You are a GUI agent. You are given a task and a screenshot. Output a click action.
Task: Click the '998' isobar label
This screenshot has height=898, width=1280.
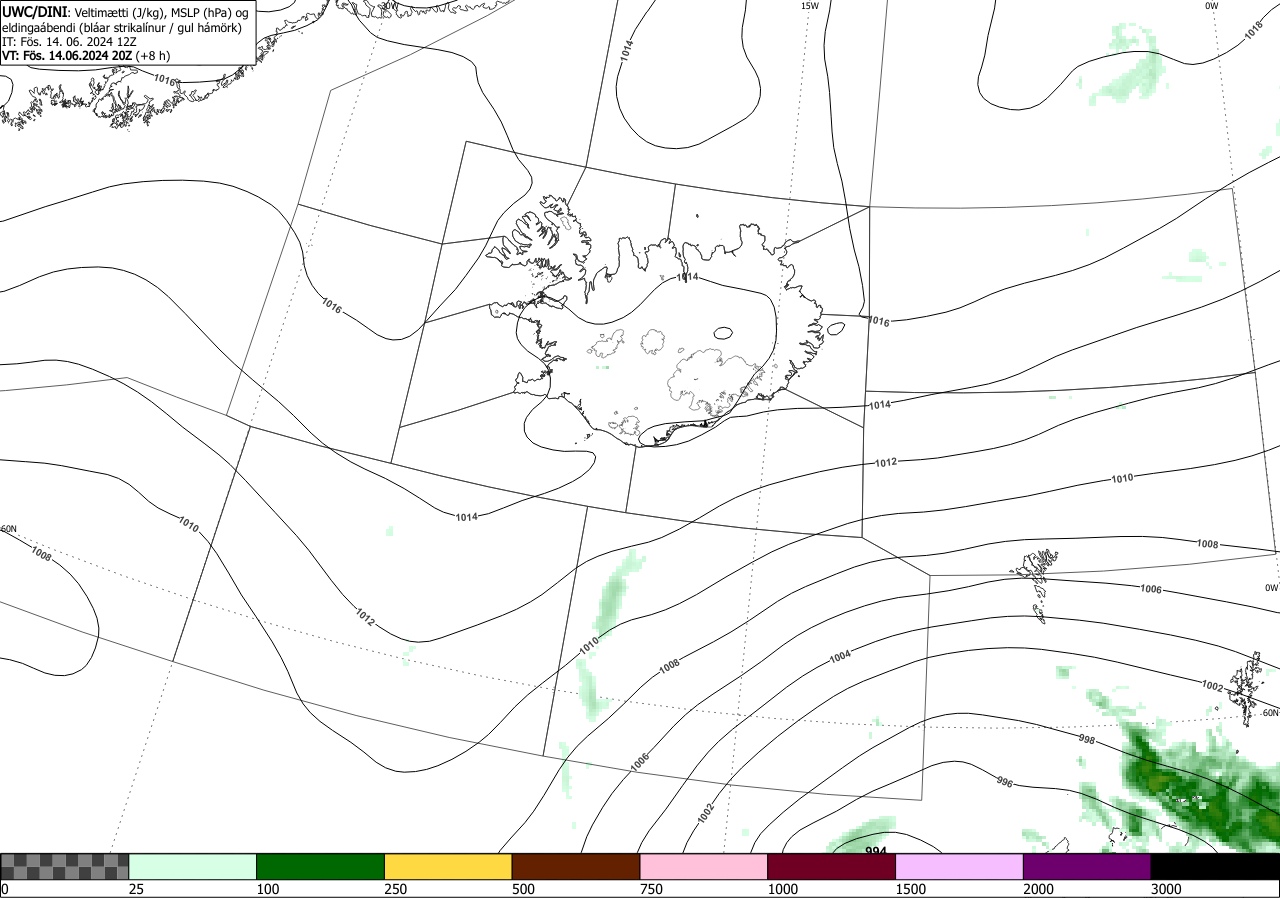coord(1088,740)
